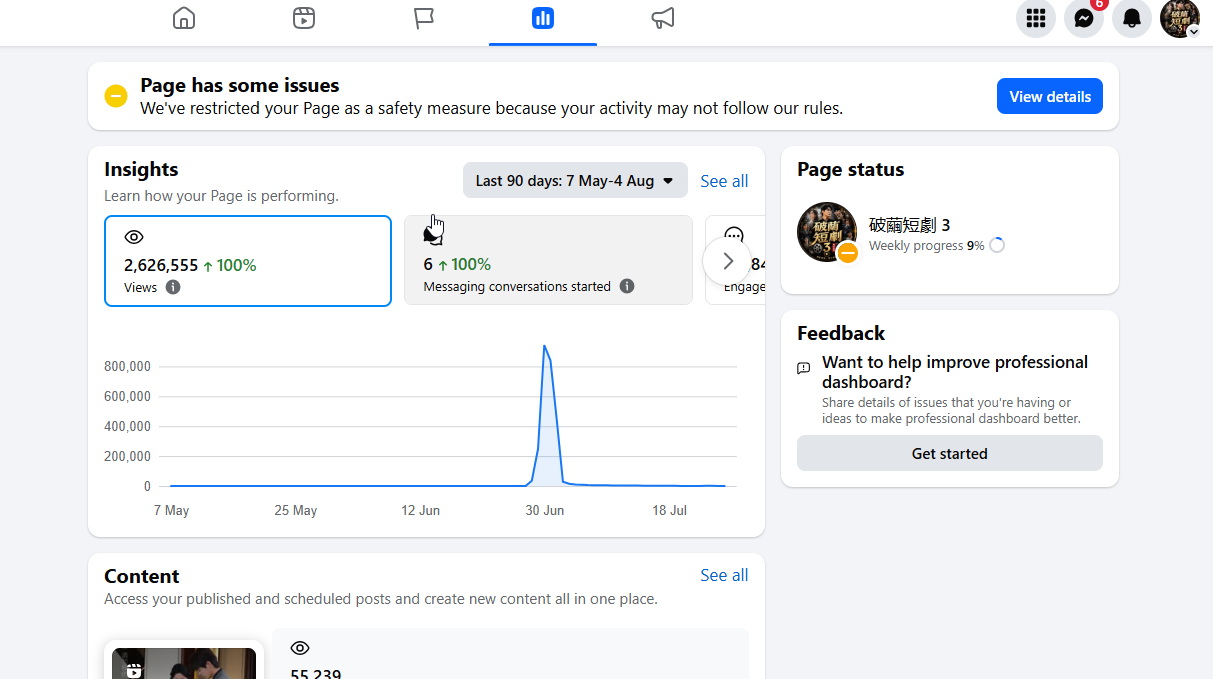The image size is (1213, 679).
Task: Open the Reels video tab icon
Action: click(x=304, y=18)
